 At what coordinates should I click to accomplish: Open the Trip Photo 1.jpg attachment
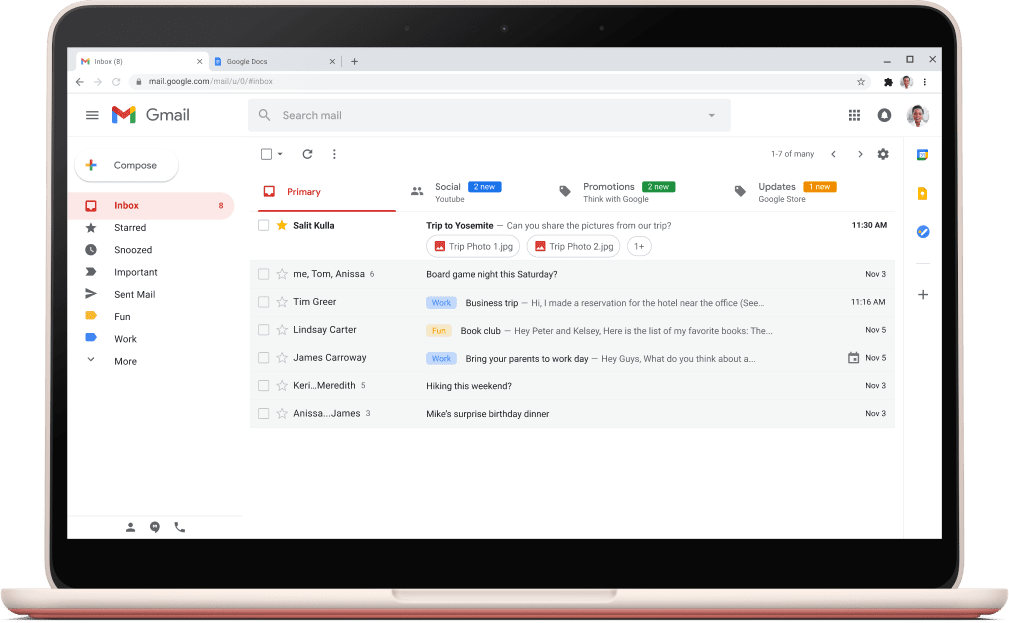coord(472,246)
